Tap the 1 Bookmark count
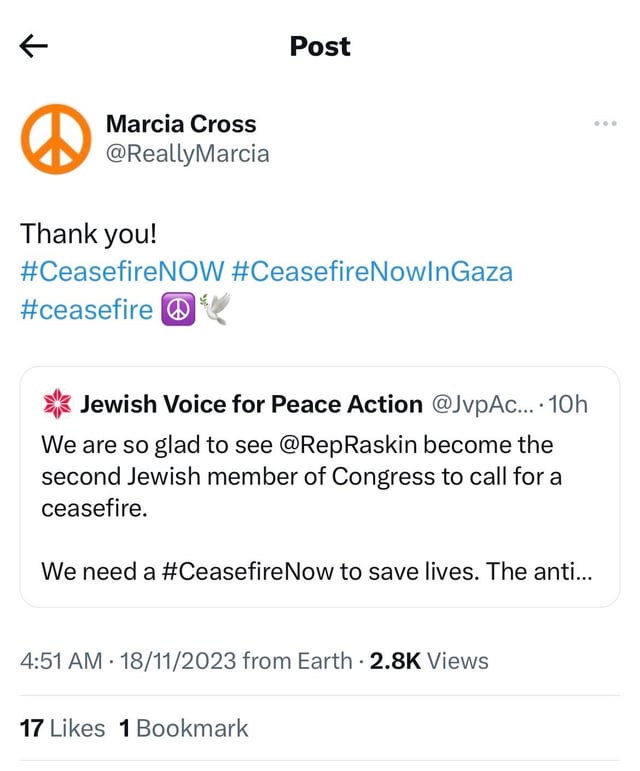The height and width of the screenshot is (771, 640). (x=183, y=728)
